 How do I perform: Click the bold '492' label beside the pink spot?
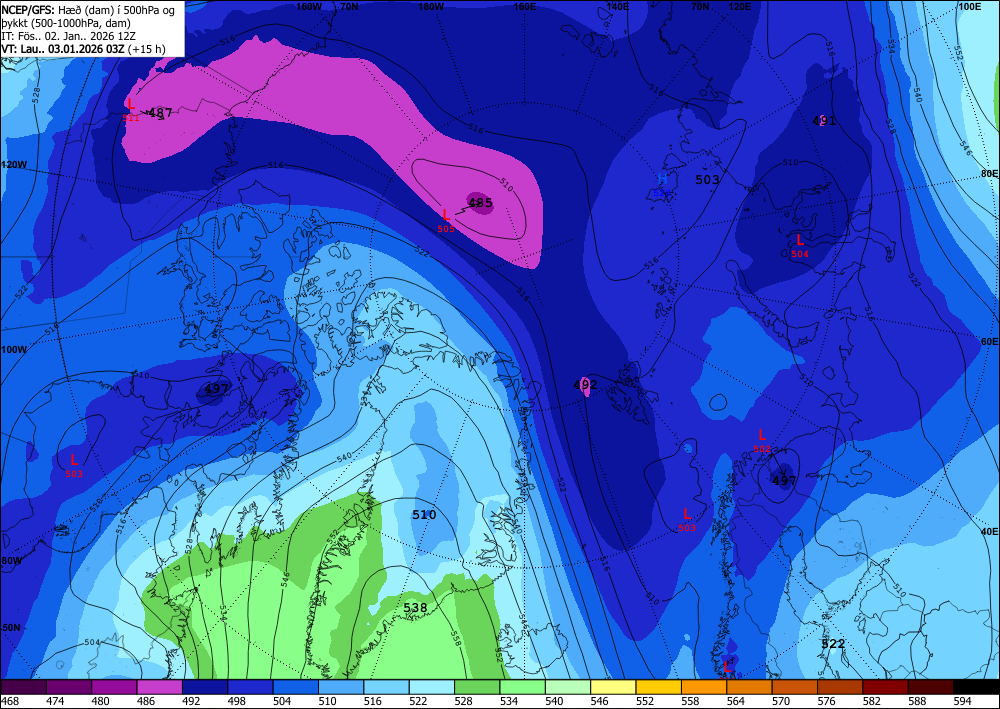(585, 384)
